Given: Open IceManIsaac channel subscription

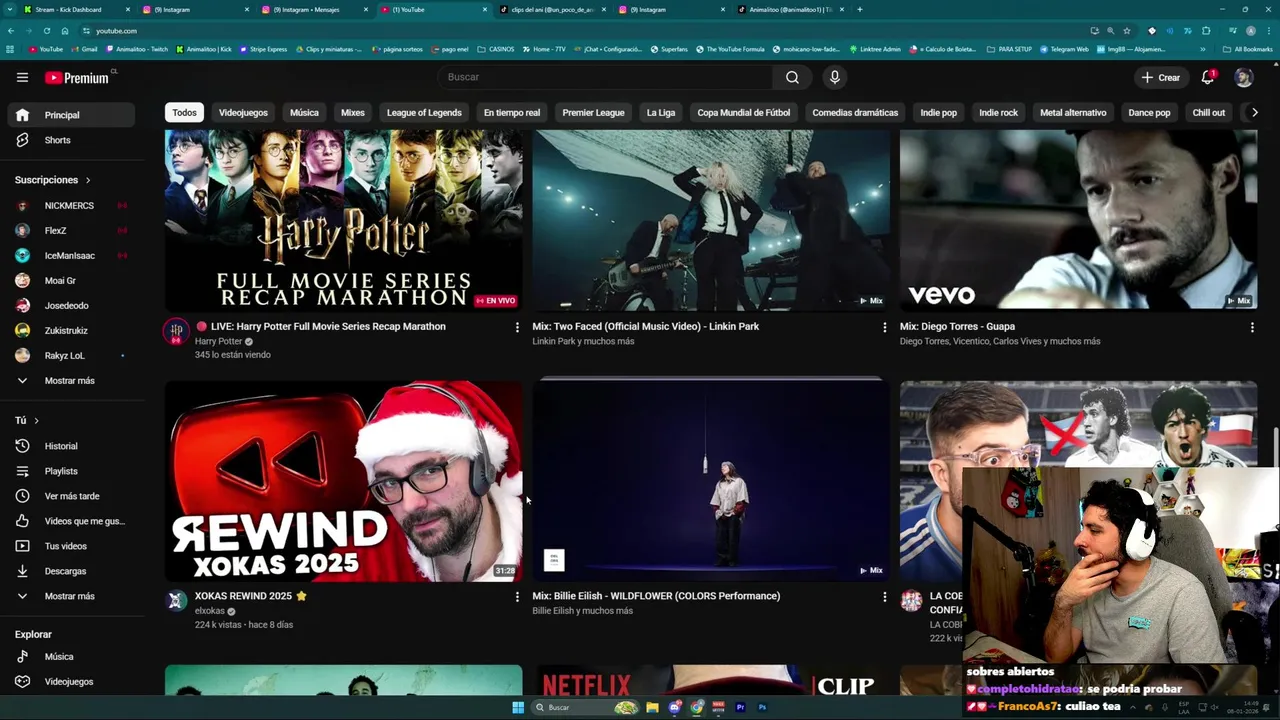Looking at the screenshot, I should (x=70, y=256).
